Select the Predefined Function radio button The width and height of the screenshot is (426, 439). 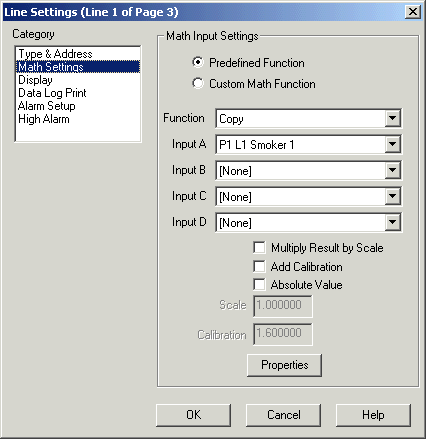[198, 62]
